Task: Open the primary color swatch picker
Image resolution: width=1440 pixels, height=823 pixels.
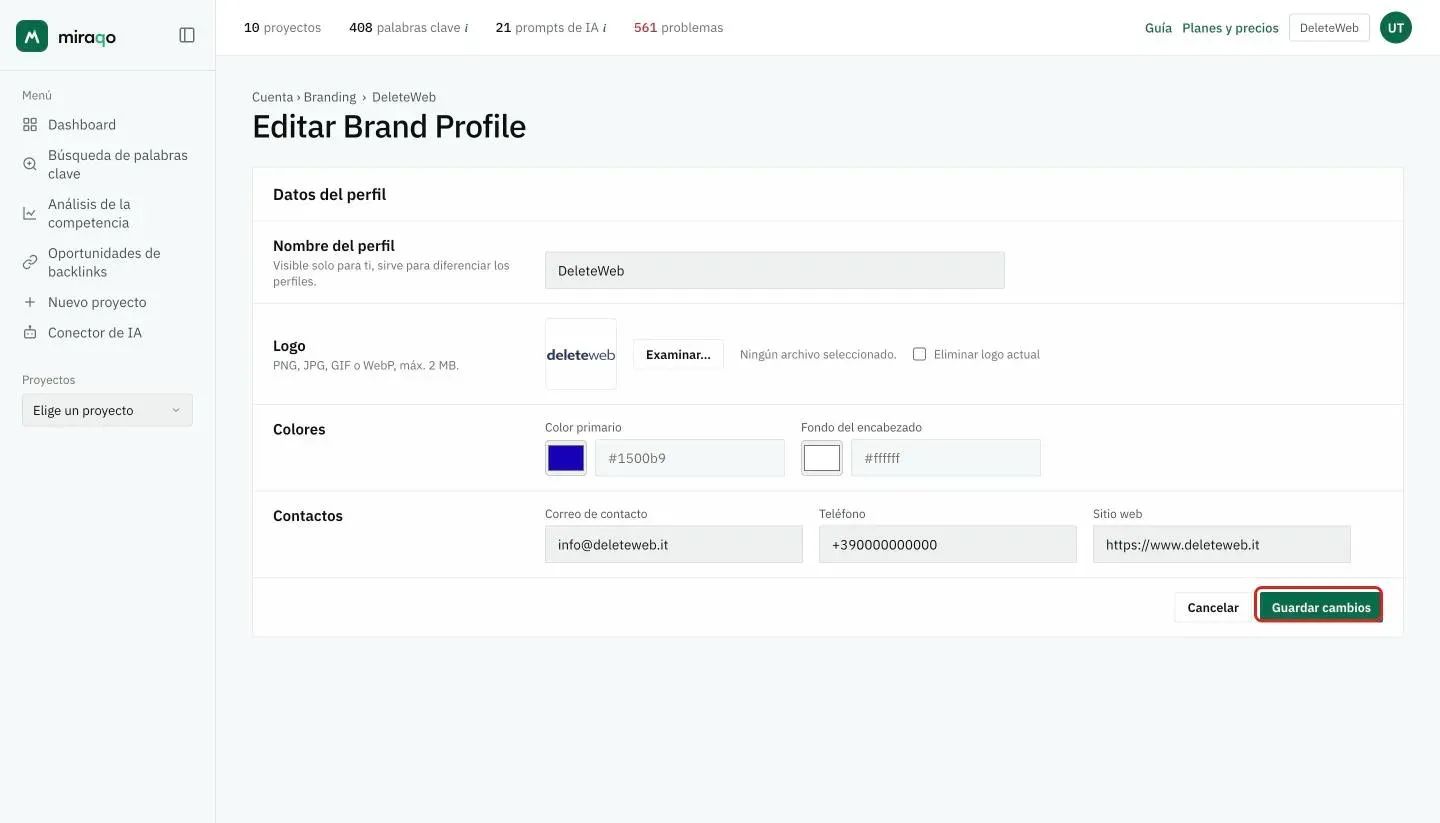Action: 566,458
